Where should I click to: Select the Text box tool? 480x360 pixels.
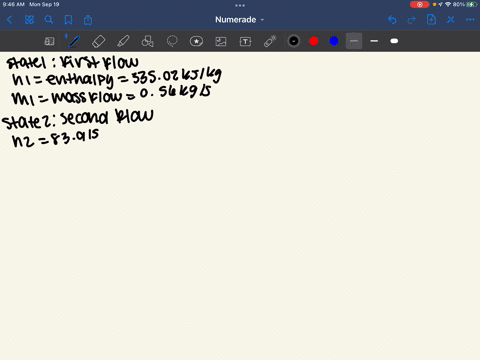245,41
